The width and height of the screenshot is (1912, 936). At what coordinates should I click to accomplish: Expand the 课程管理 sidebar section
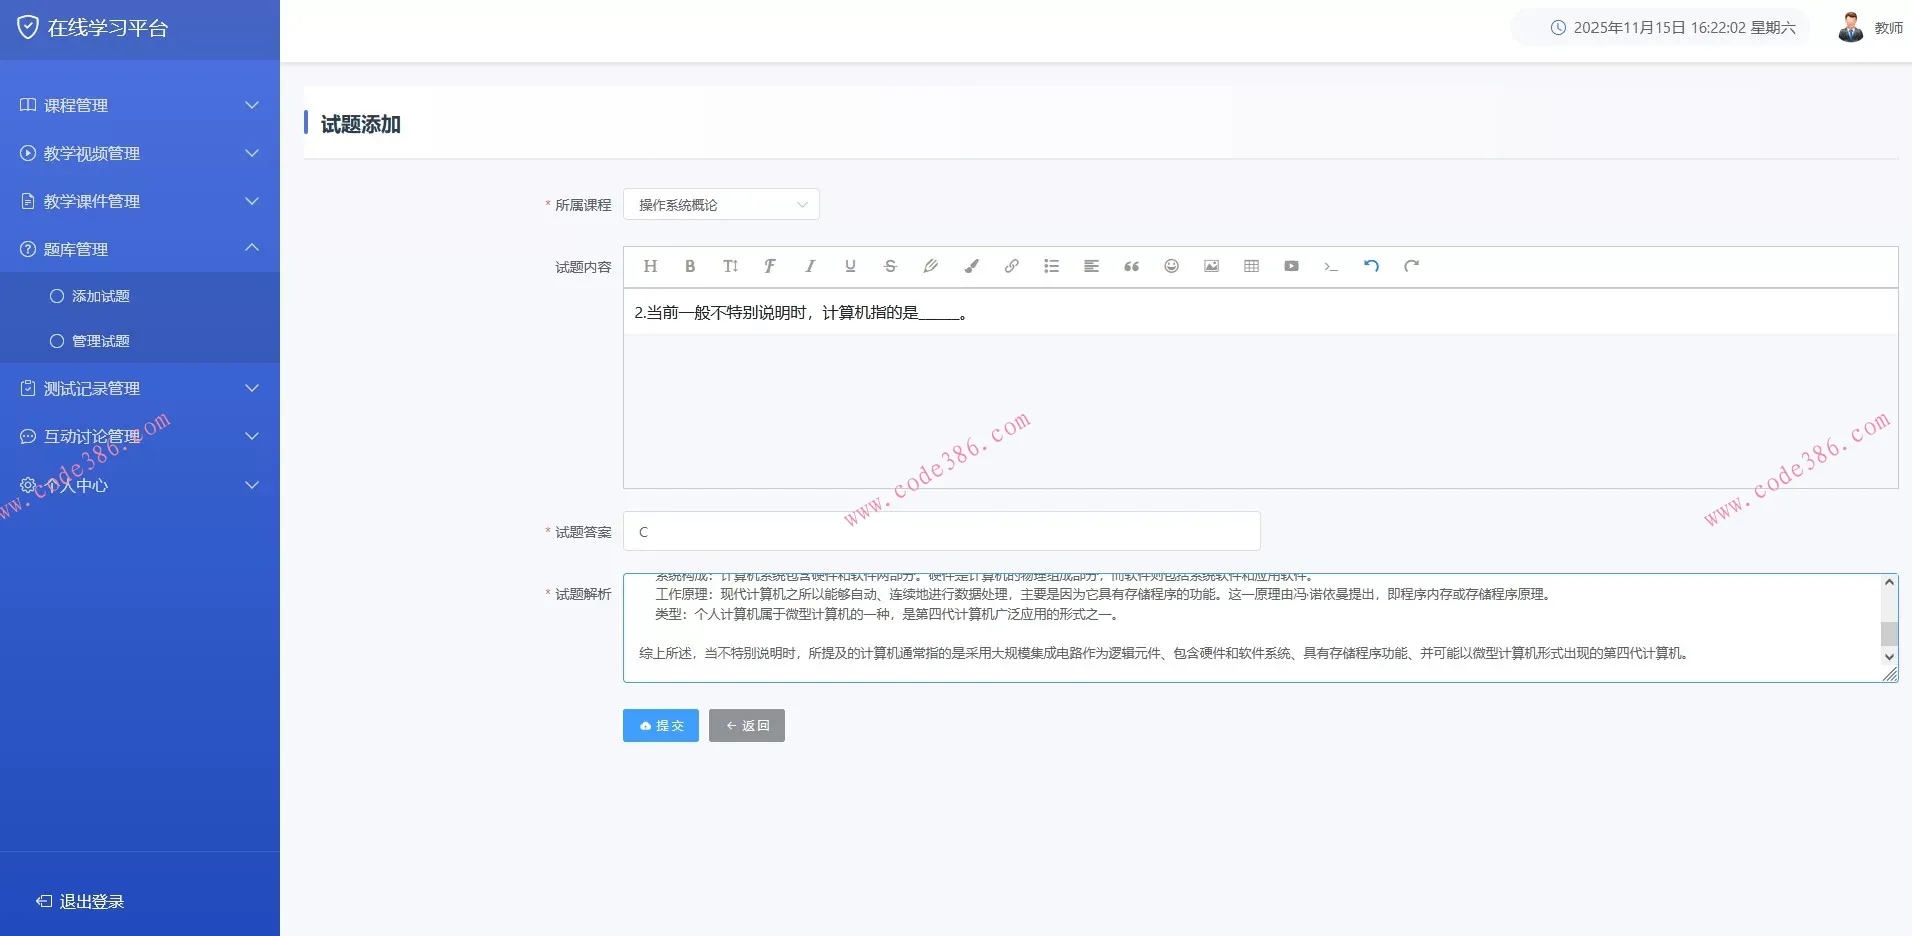pos(140,104)
